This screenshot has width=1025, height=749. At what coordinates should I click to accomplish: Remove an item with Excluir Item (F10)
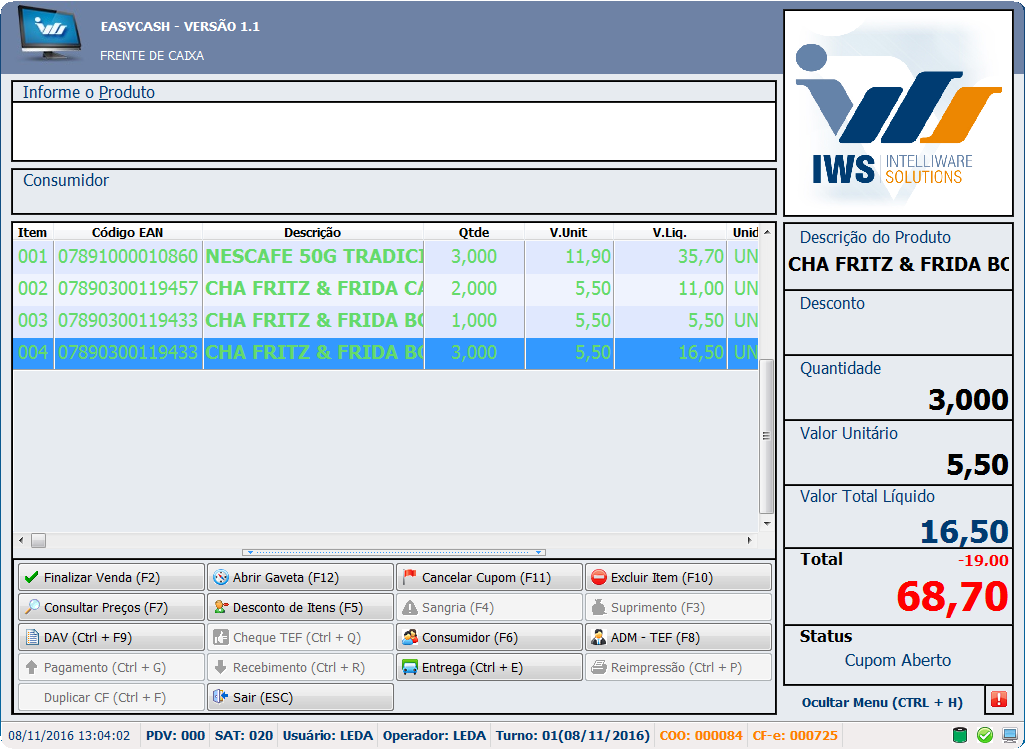coord(678,577)
